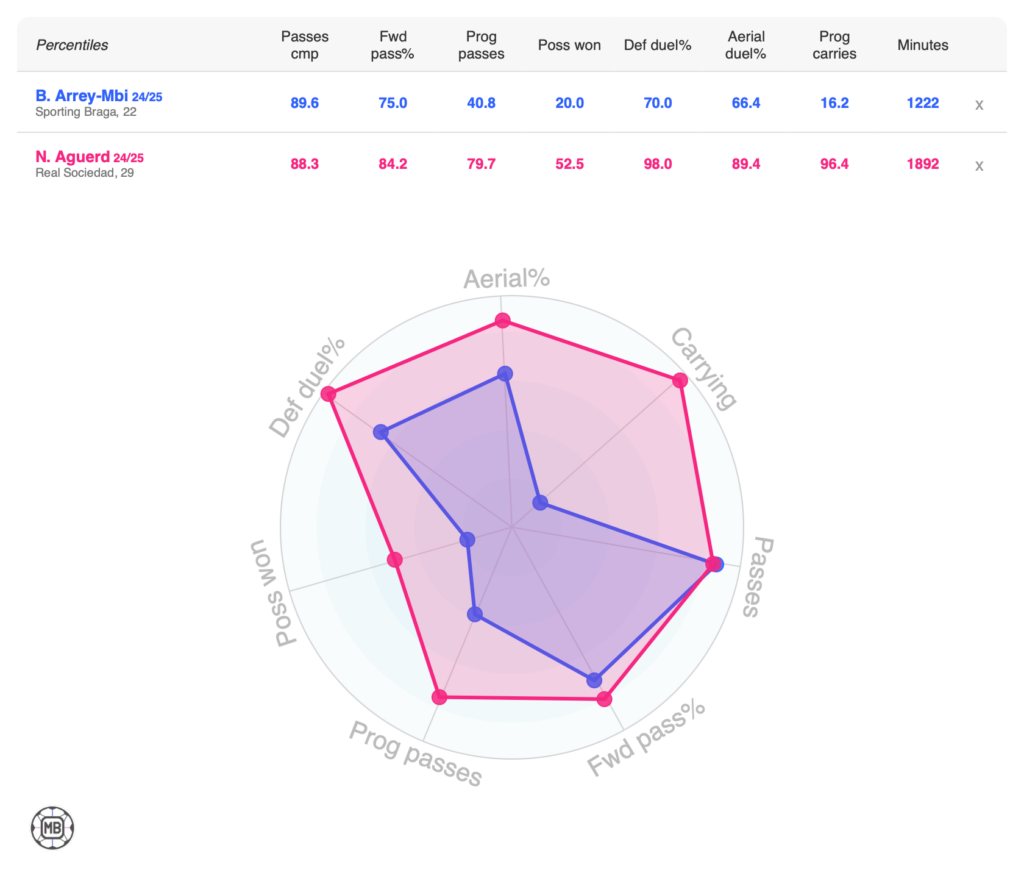Click the Carrying axis label on radar
The width and height of the screenshot is (1024, 895).
(x=704, y=368)
